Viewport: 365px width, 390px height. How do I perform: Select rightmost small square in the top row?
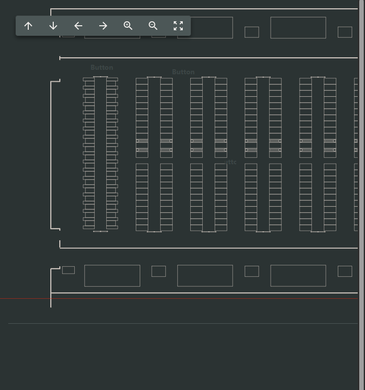click(x=345, y=32)
